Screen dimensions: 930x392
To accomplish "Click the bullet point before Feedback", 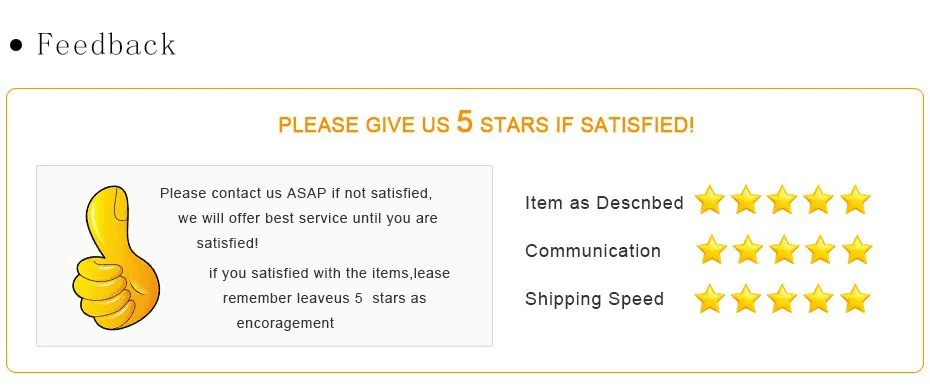I will tap(17, 46).
